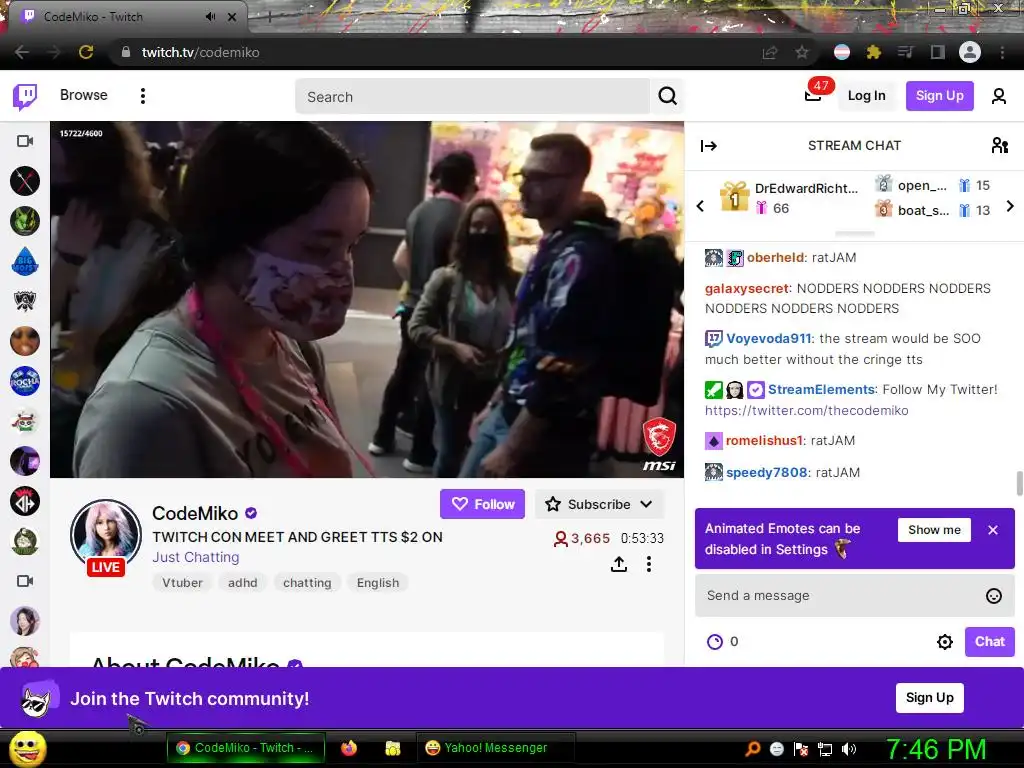
Task: Click the CodeMiko LIVE avatar
Action: pyautogui.click(x=106, y=536)
